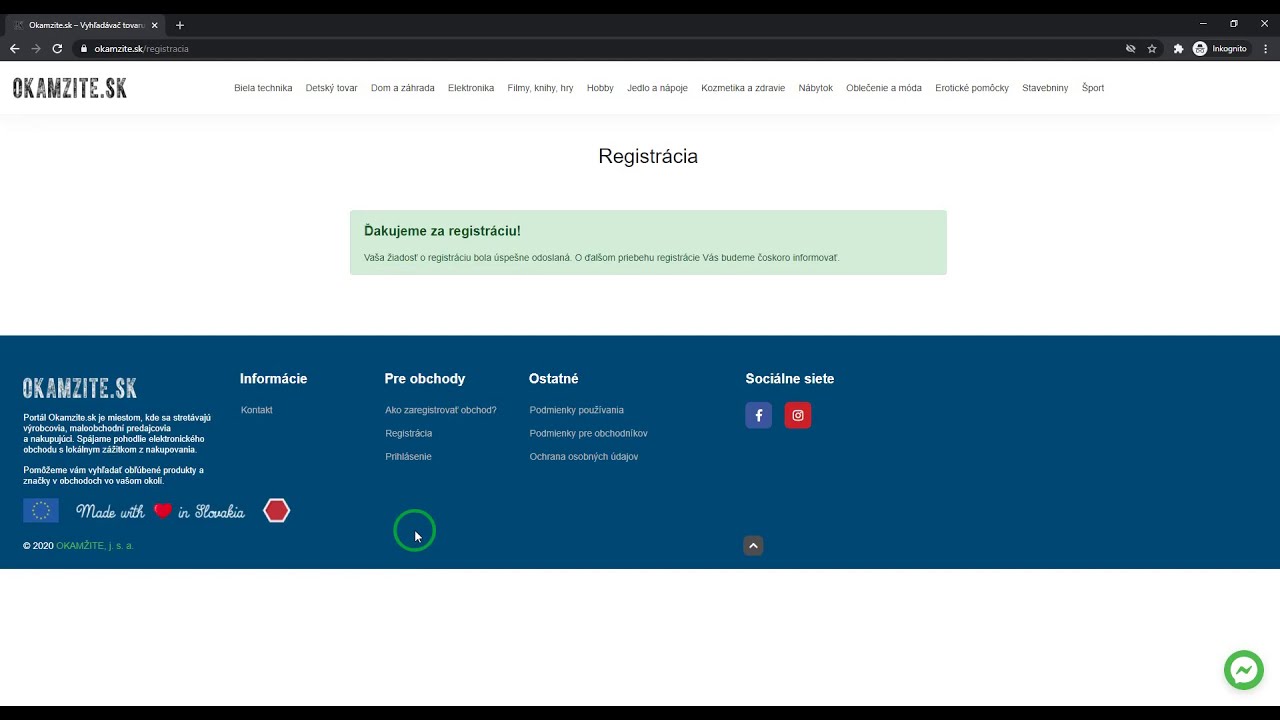Click the browser back arrow
The width and height of the screenshot is (1280, 720).
tap(14, 48)
